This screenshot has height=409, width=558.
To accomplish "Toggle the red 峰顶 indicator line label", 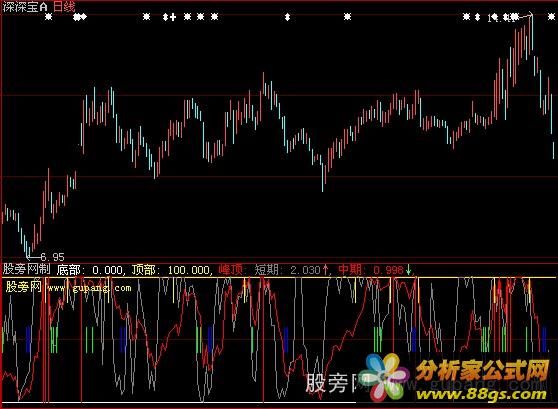I will pos(231,269).
